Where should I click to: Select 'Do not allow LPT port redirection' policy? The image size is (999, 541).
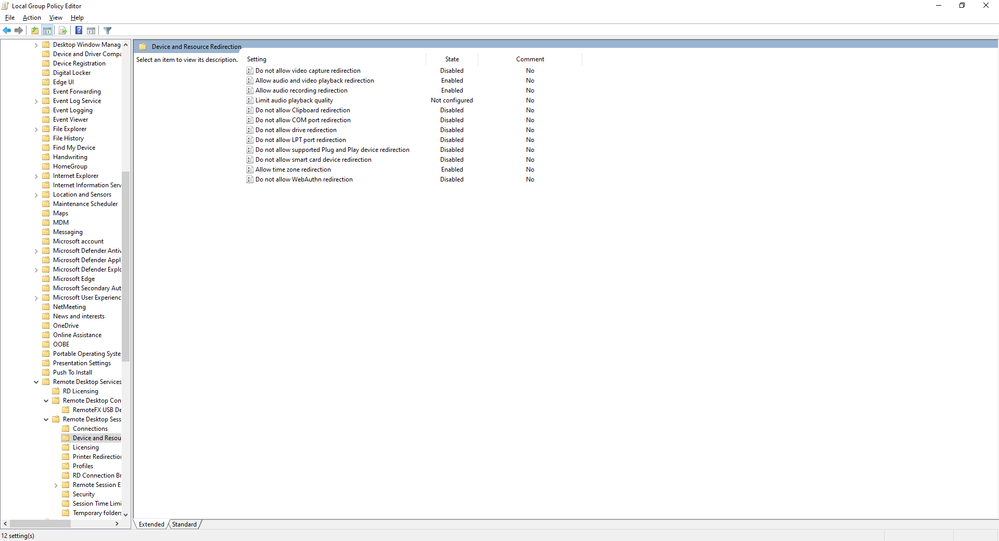[301, 140]
